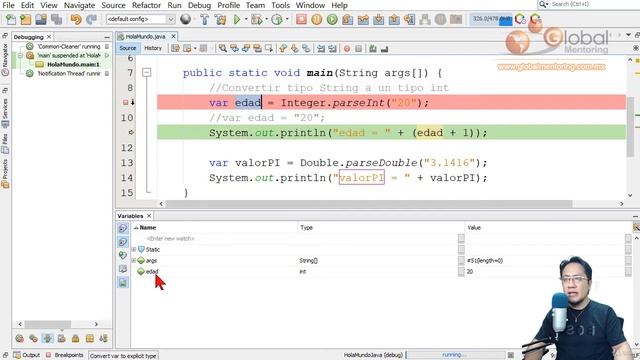Screen dimensions: 640x360
Task: Click the memory usage indicator bar
Action: click(x=491, y=19)
